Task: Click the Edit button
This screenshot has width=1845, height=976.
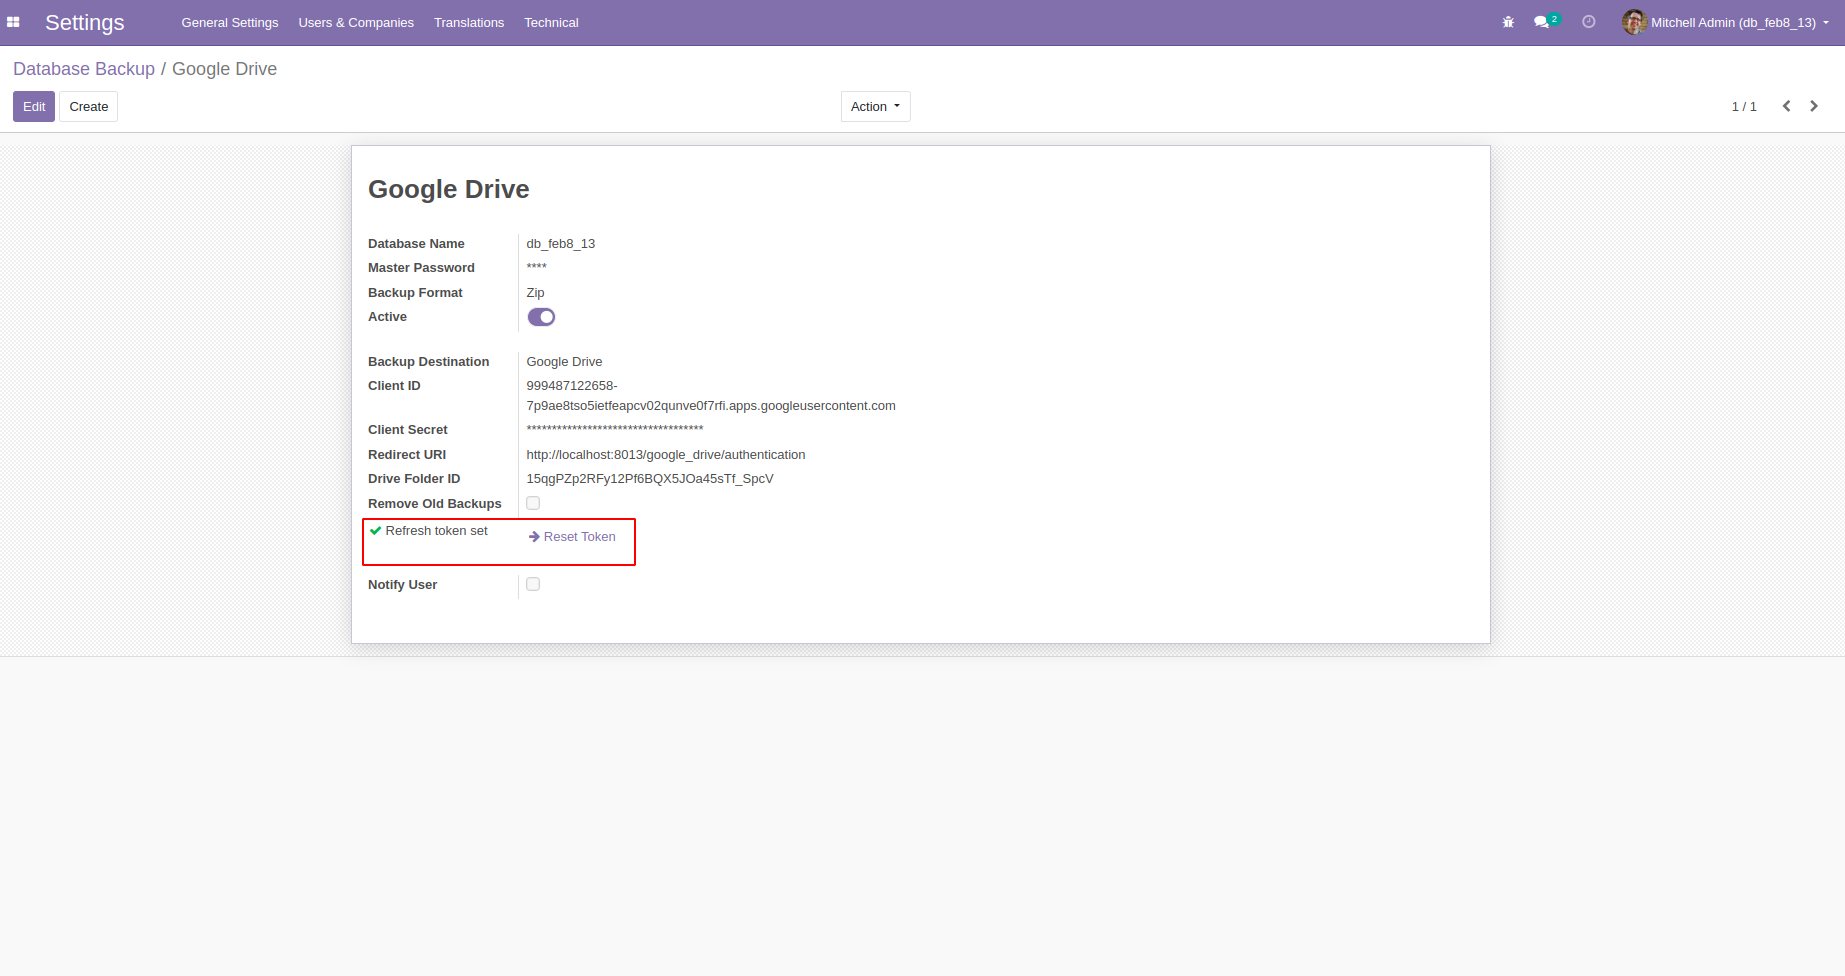Action: [34, 107]
